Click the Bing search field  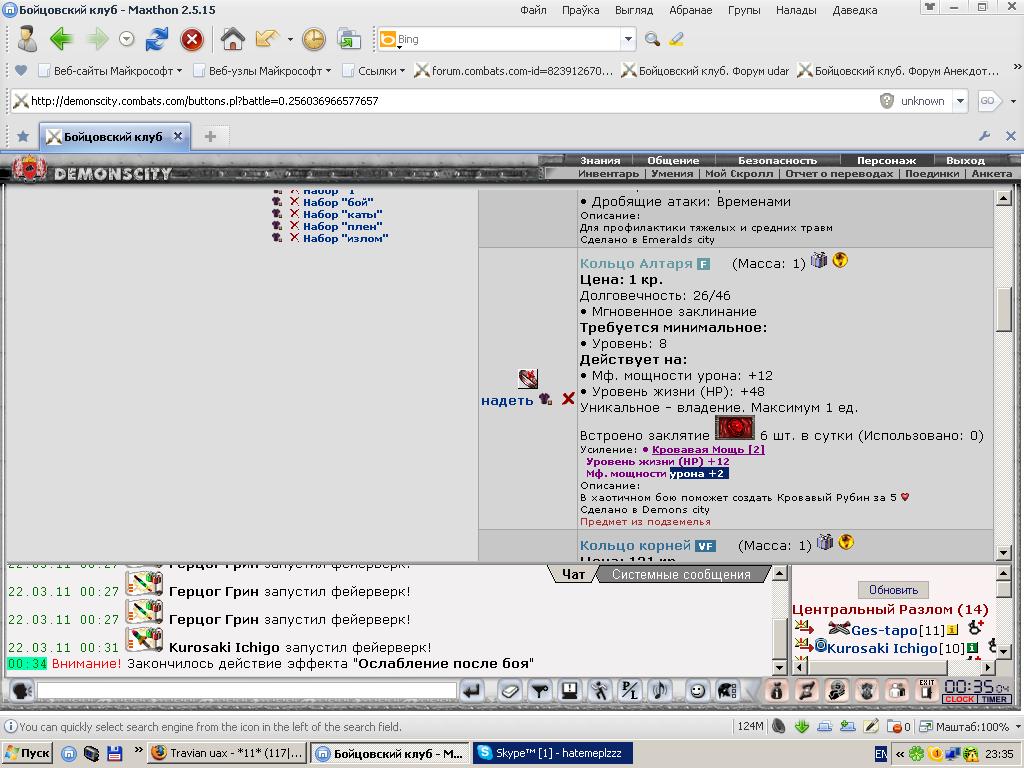coord(507,39)
